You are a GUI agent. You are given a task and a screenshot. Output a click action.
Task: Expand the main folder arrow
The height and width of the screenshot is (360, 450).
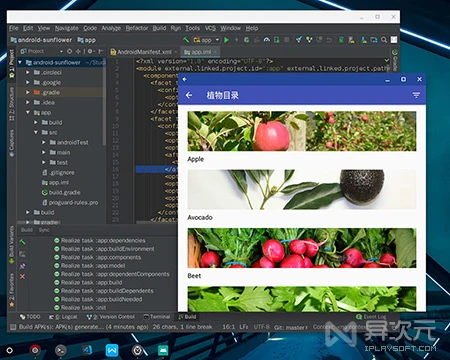[44, 152]
